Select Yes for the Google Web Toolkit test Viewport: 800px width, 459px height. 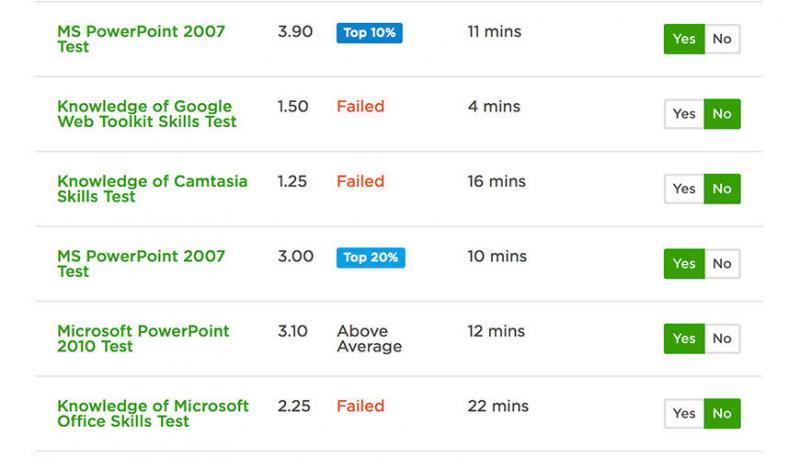pyautogui.click(x=684, y=114)
